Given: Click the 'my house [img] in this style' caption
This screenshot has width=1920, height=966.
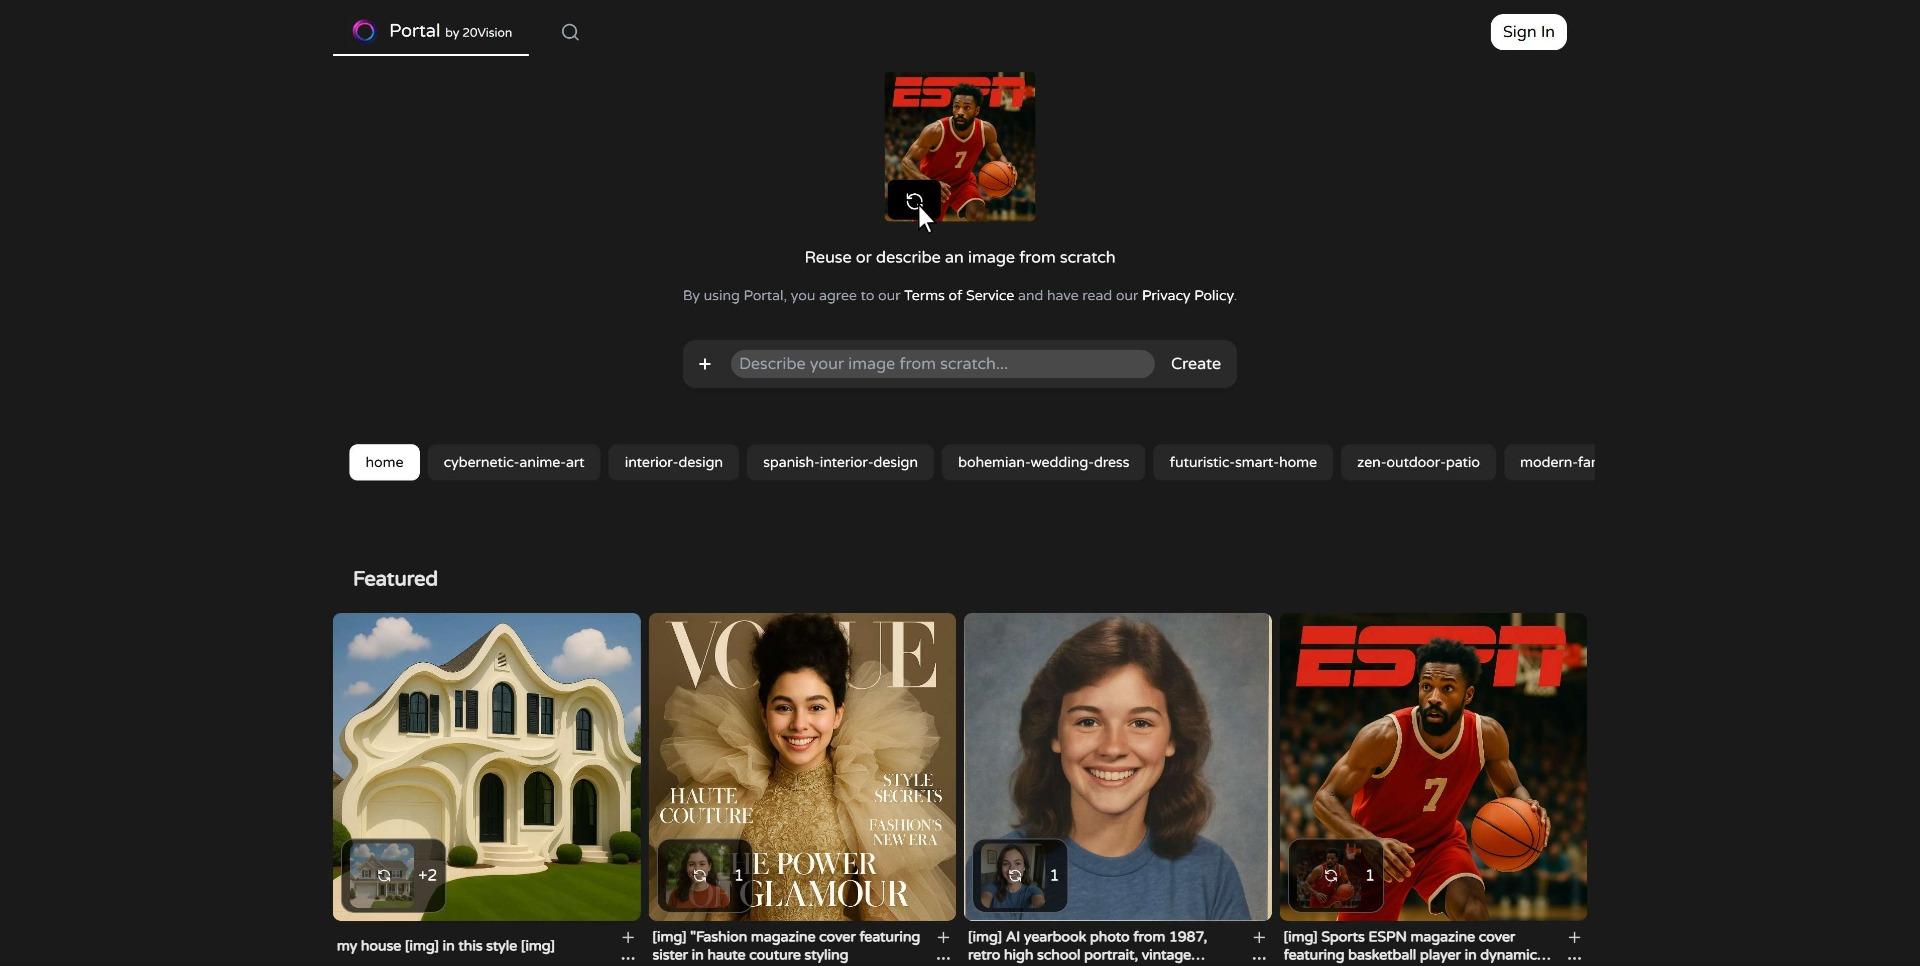Looking at the screenshot, I should tap(445, 947).
